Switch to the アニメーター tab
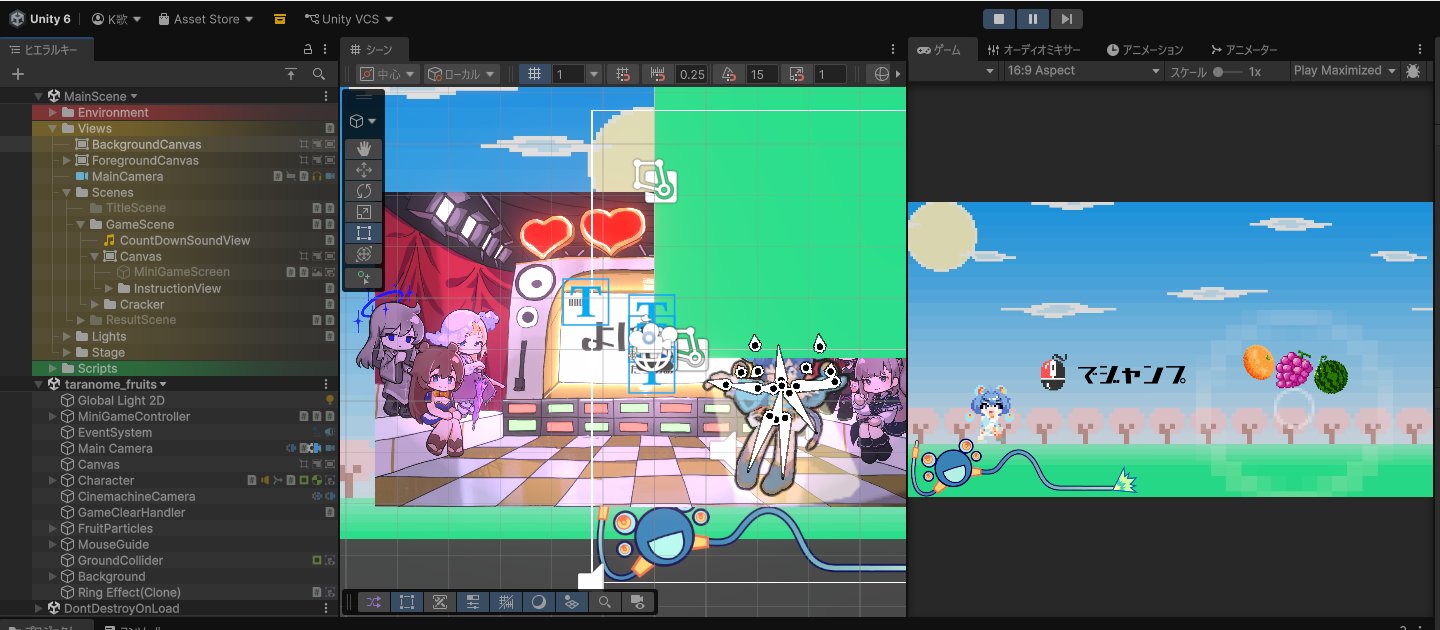Screen dimensions: 1440x630 tap(1244, 49)
